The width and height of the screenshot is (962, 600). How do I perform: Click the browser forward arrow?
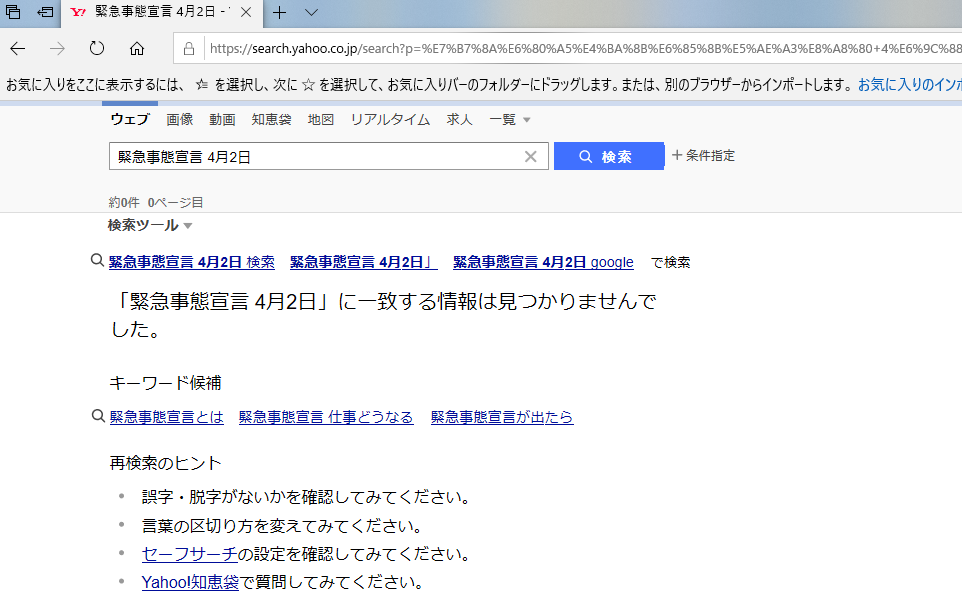pyautogui.click(x=57, y=48)
